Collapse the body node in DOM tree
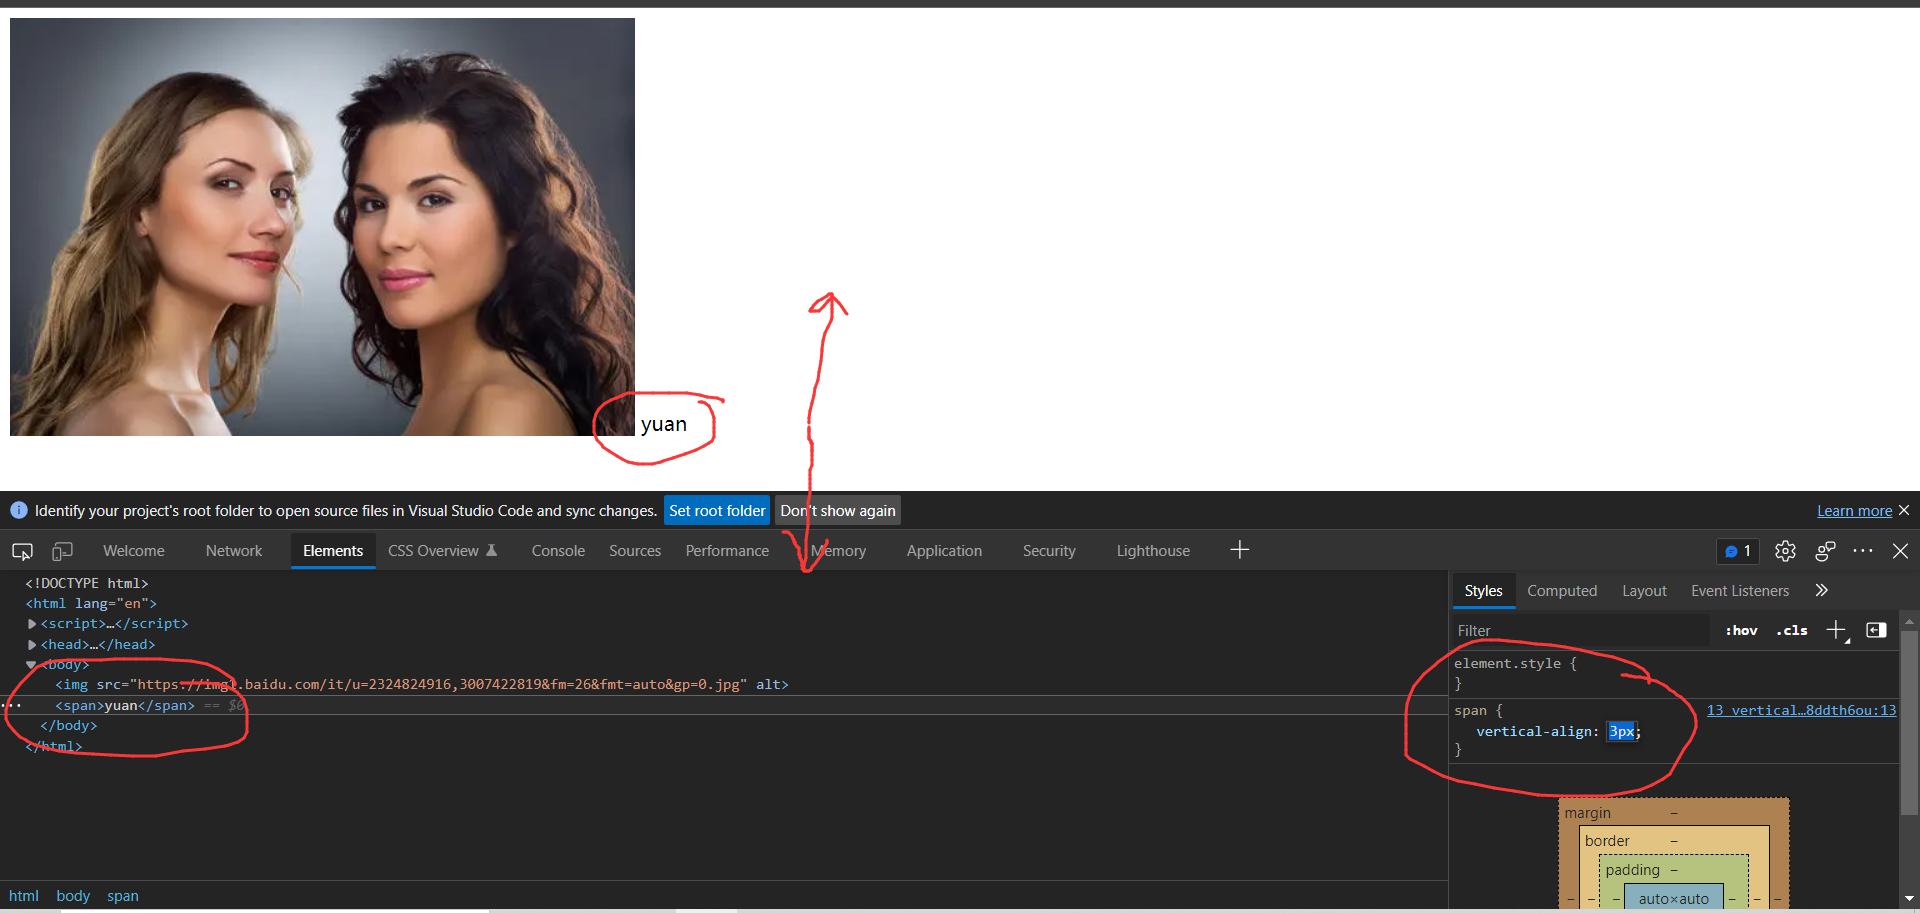Image resolution: width=1920 pixels, height=913 pixels. 32,665
